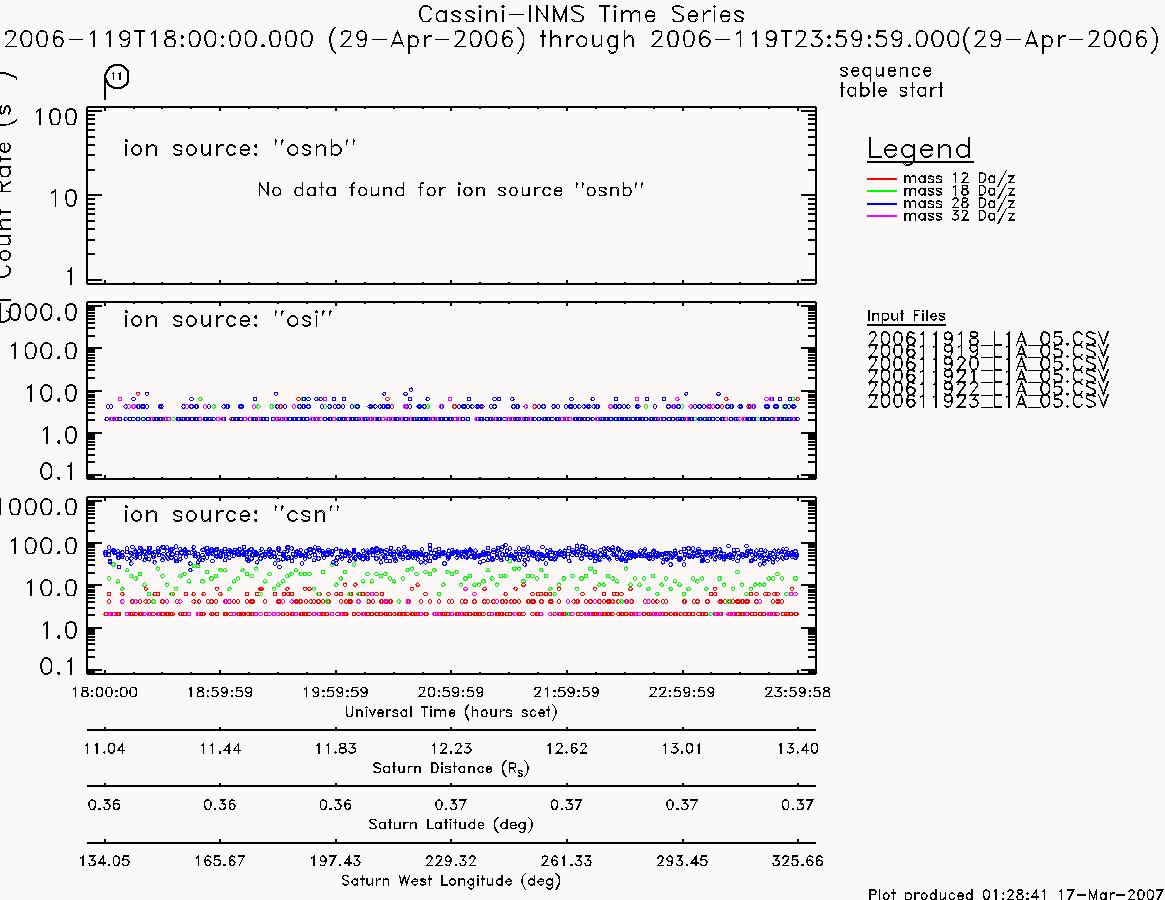The width and height of the screenshot is (1165, 900).
Task: Click the 18:00:00 time axis tick label
Action: 104,692
